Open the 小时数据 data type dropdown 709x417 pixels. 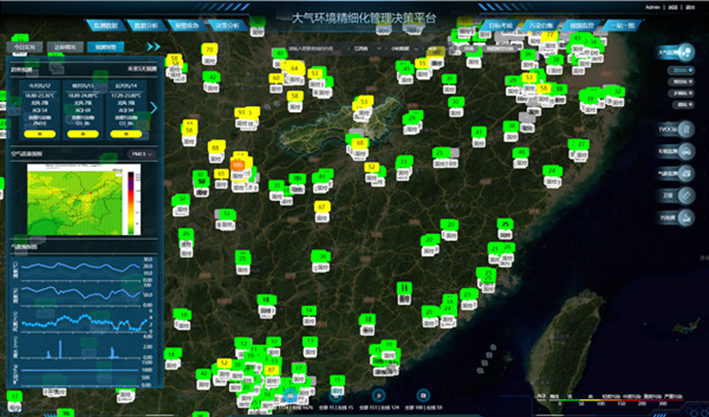pyautogui.click(x=405, y=48)
